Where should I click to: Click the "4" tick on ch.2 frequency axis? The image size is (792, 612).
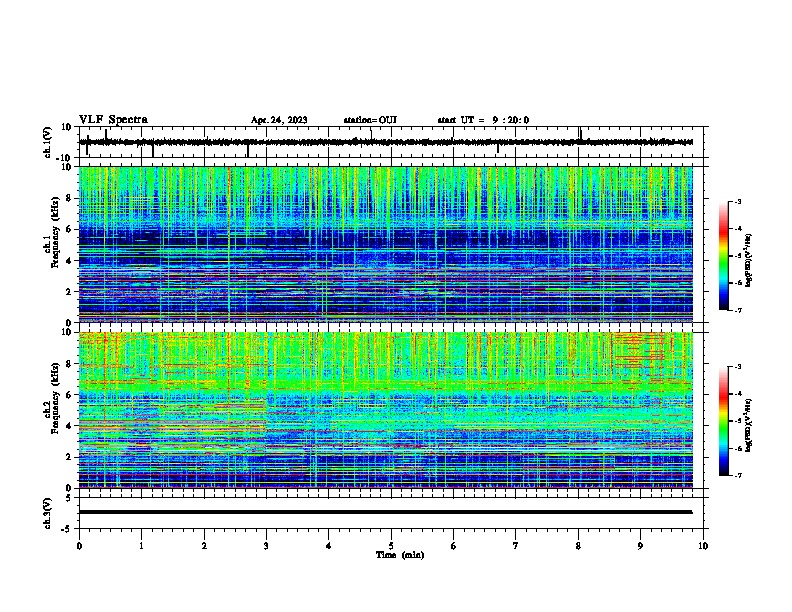tap(71, 426)
